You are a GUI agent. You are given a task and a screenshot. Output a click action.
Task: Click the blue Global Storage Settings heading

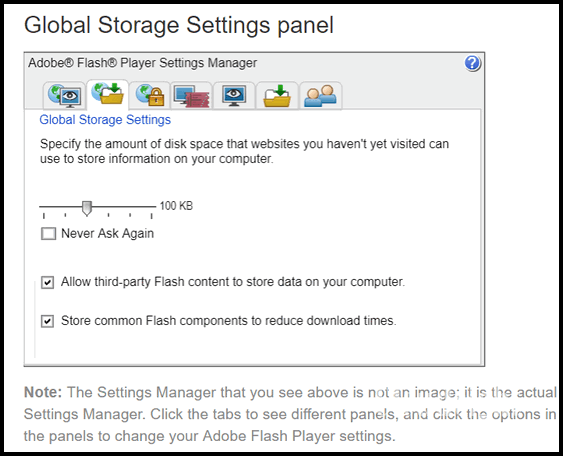click(105, 120)
